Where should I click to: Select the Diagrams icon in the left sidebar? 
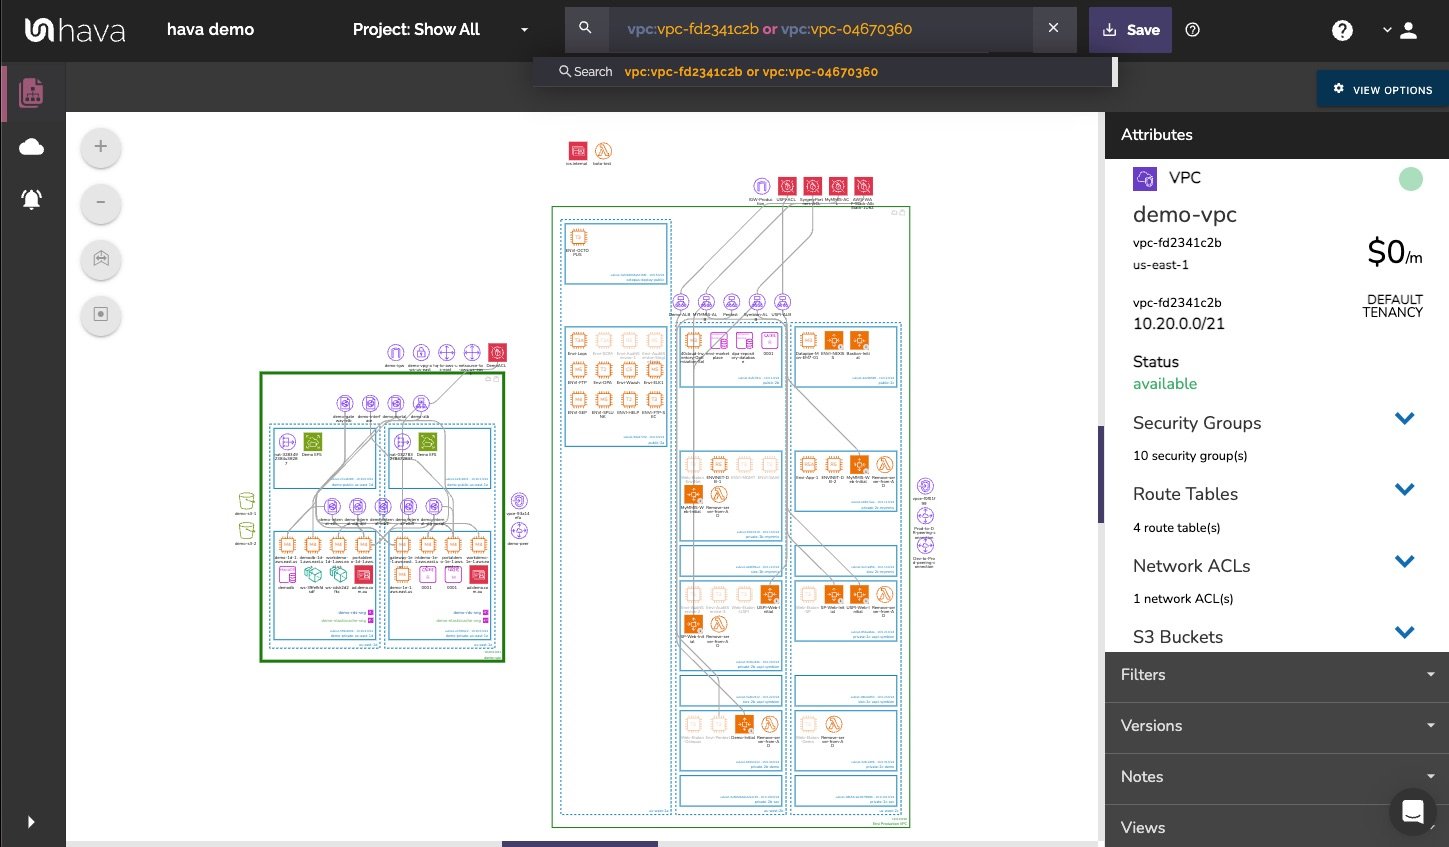tap(31, 92)
